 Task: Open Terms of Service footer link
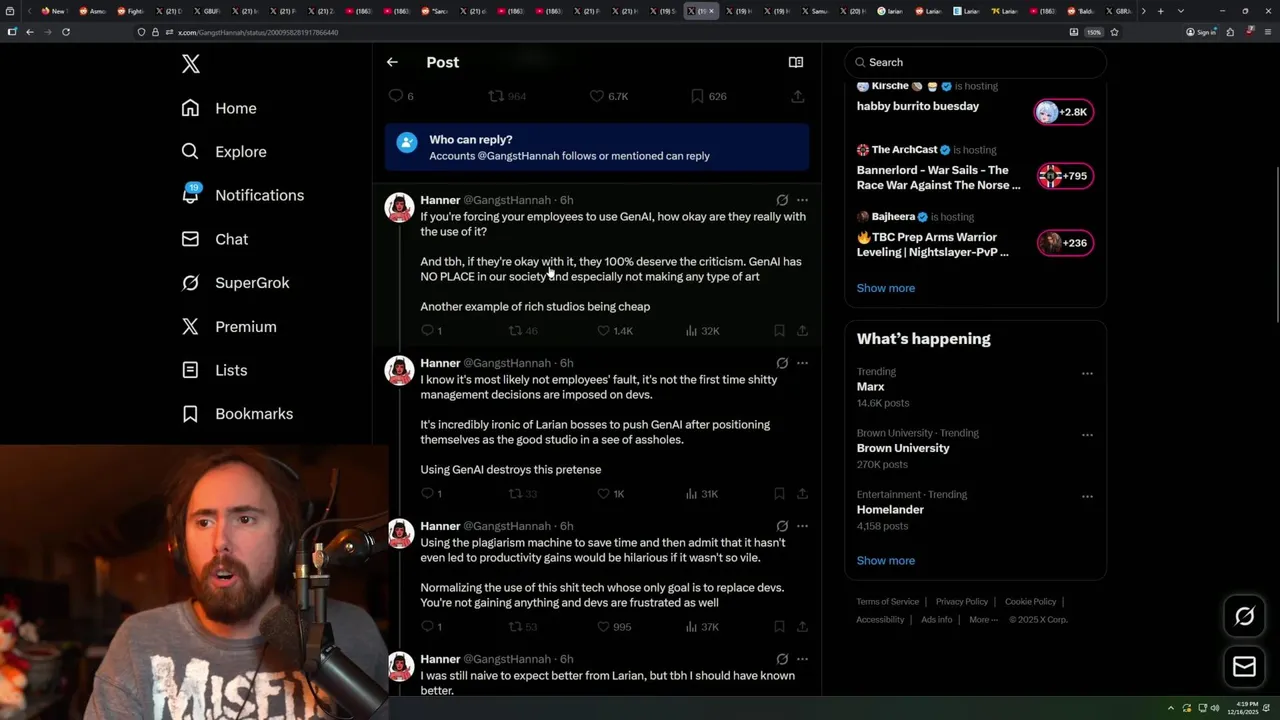point(887,602)
